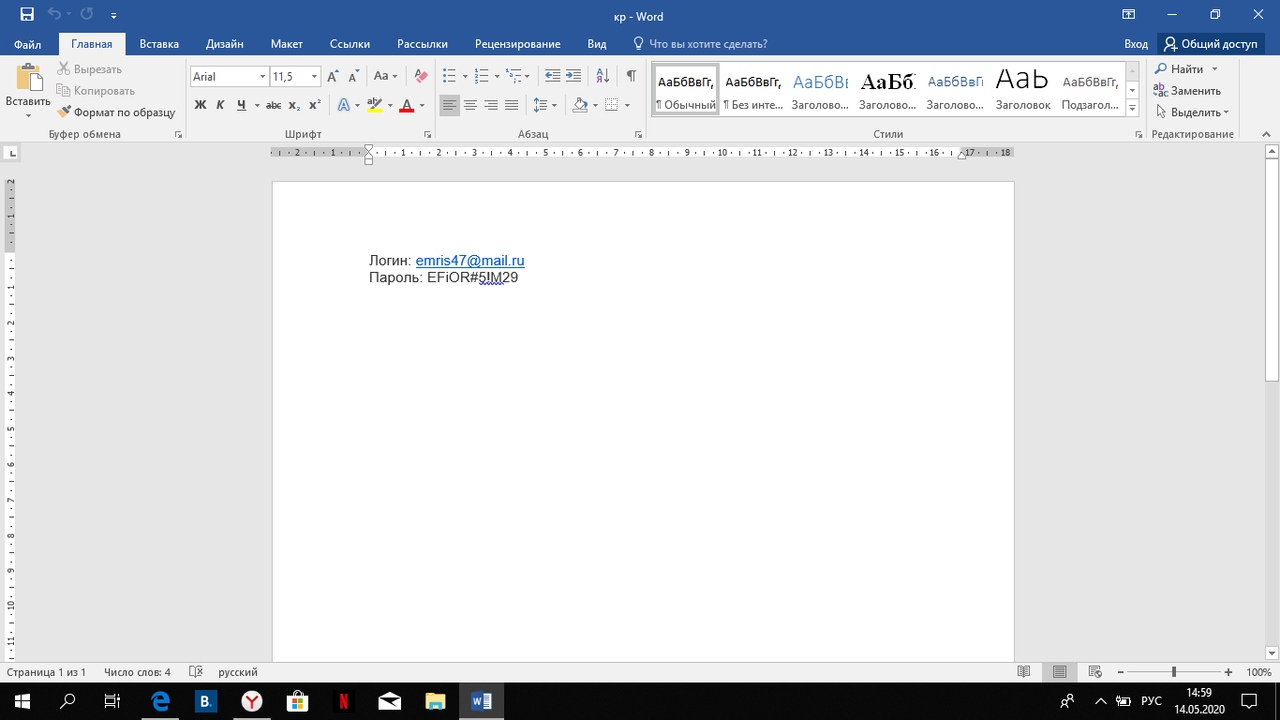Image resolution: width=1280 pixels, height=720 pixels.
Task: Toggle italic formatting (К)
Action: click(x=221, y=105)
